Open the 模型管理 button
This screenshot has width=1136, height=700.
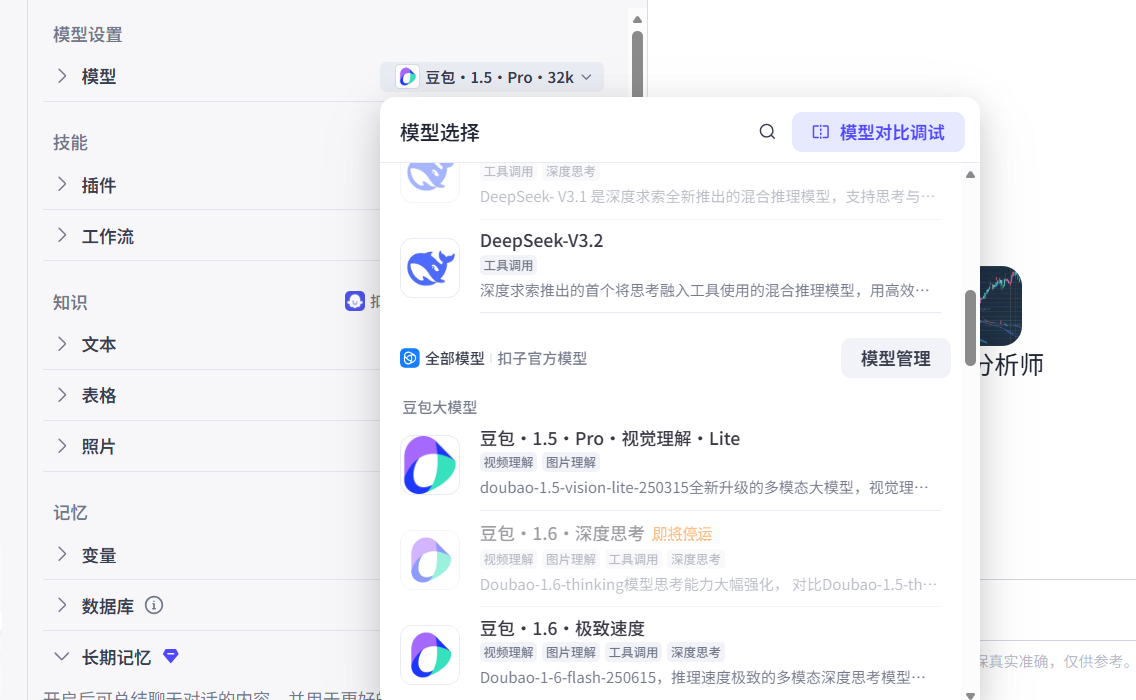(x=895, y=358)
